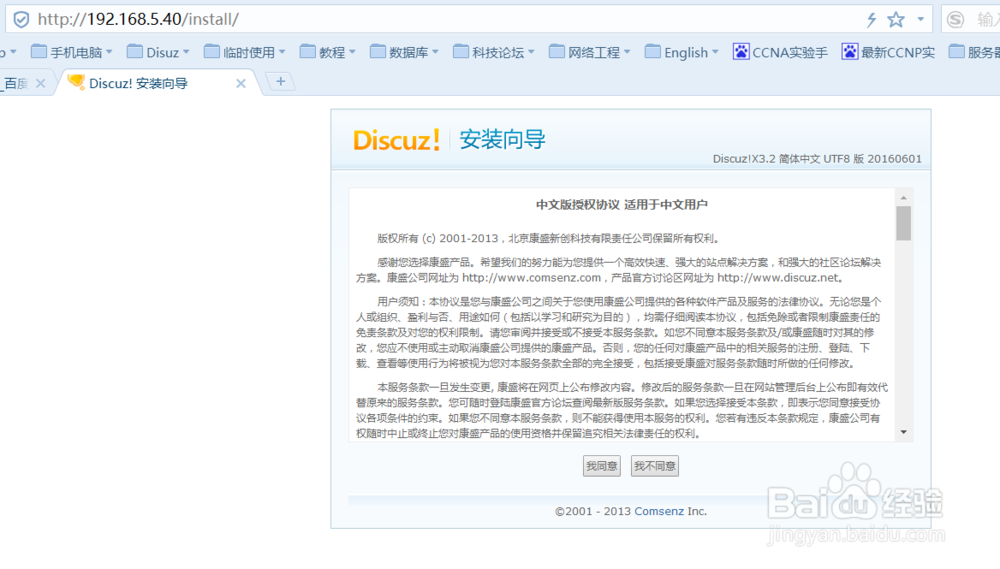Click the http://www.discuz.net text in agreement
The height and width of the screenshot is (569, 1000).
(777, 277)
